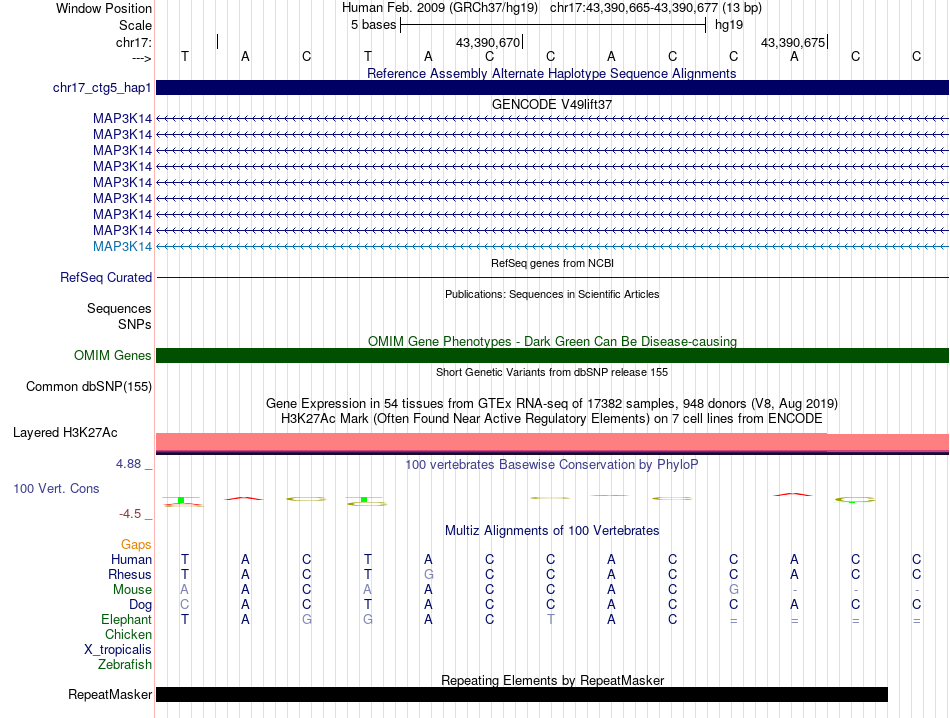Click the OMIM Genes label
The height and width of the screenshot is (718, 950).
pos(112,356)
